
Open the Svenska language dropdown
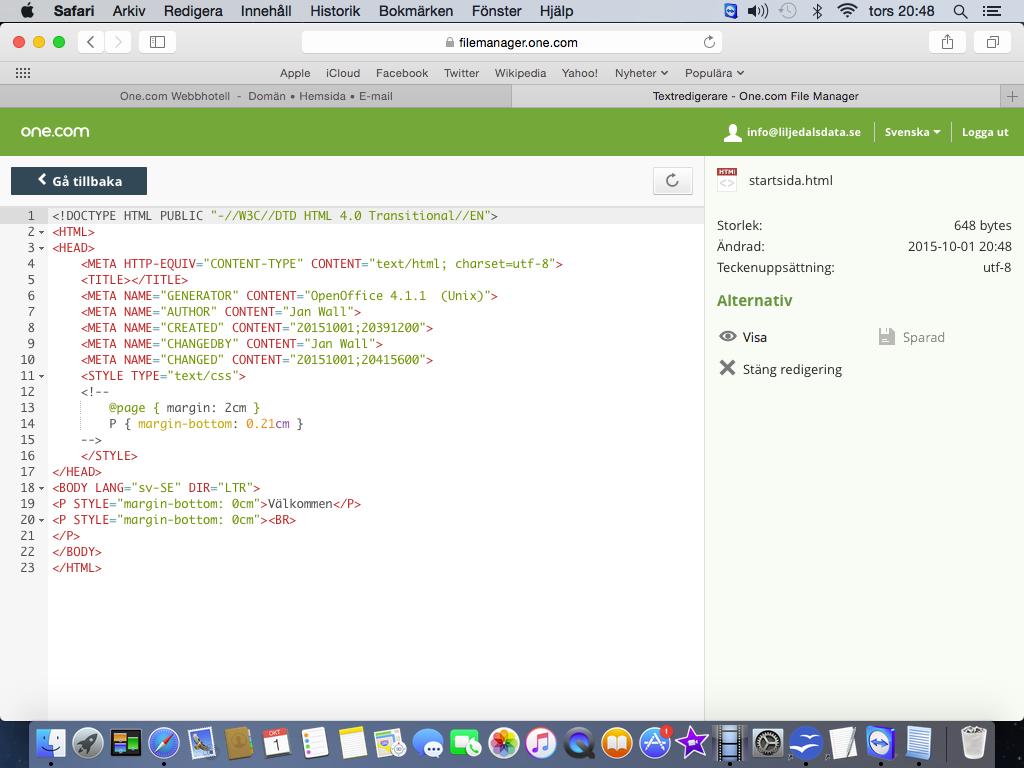pyautogui.click(x=912, y=132)
